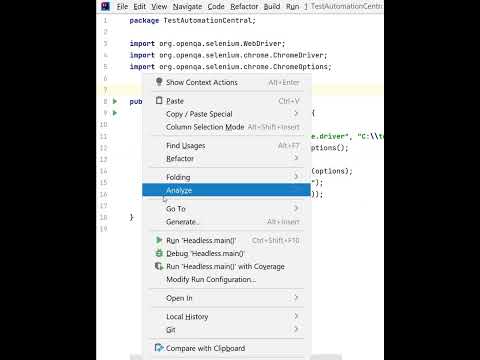
Task: Select Column Selection Mode entry
Action: tap(227, 127)
